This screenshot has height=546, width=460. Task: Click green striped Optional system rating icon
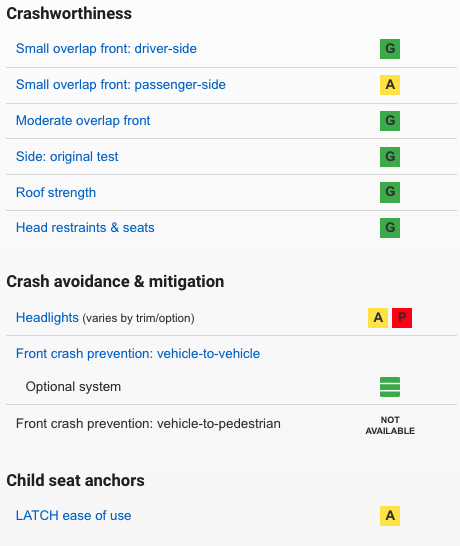click(x=390, y=387)
